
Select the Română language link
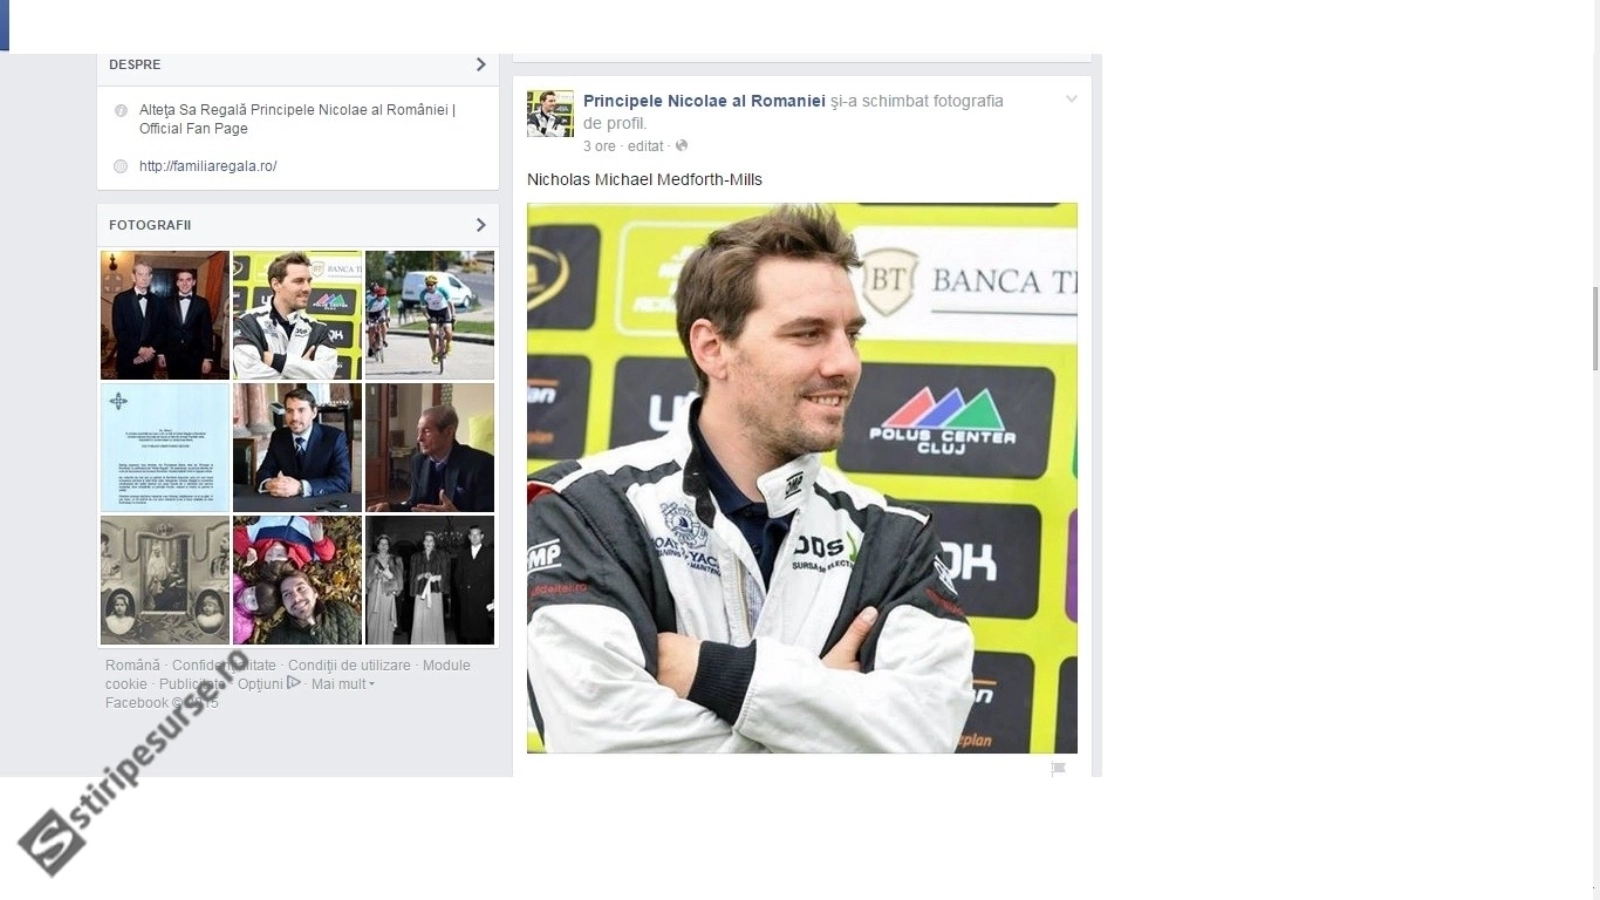(x=132, y=665)
